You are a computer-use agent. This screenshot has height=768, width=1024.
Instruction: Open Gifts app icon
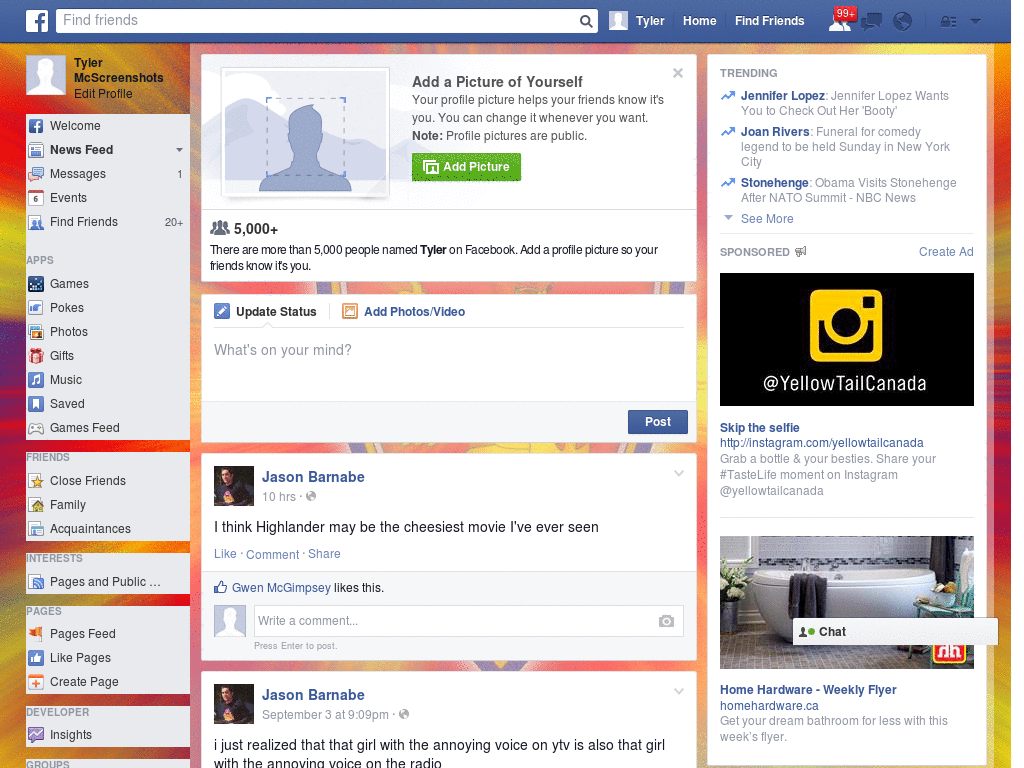pyautogui.click(x=36, y=356)
